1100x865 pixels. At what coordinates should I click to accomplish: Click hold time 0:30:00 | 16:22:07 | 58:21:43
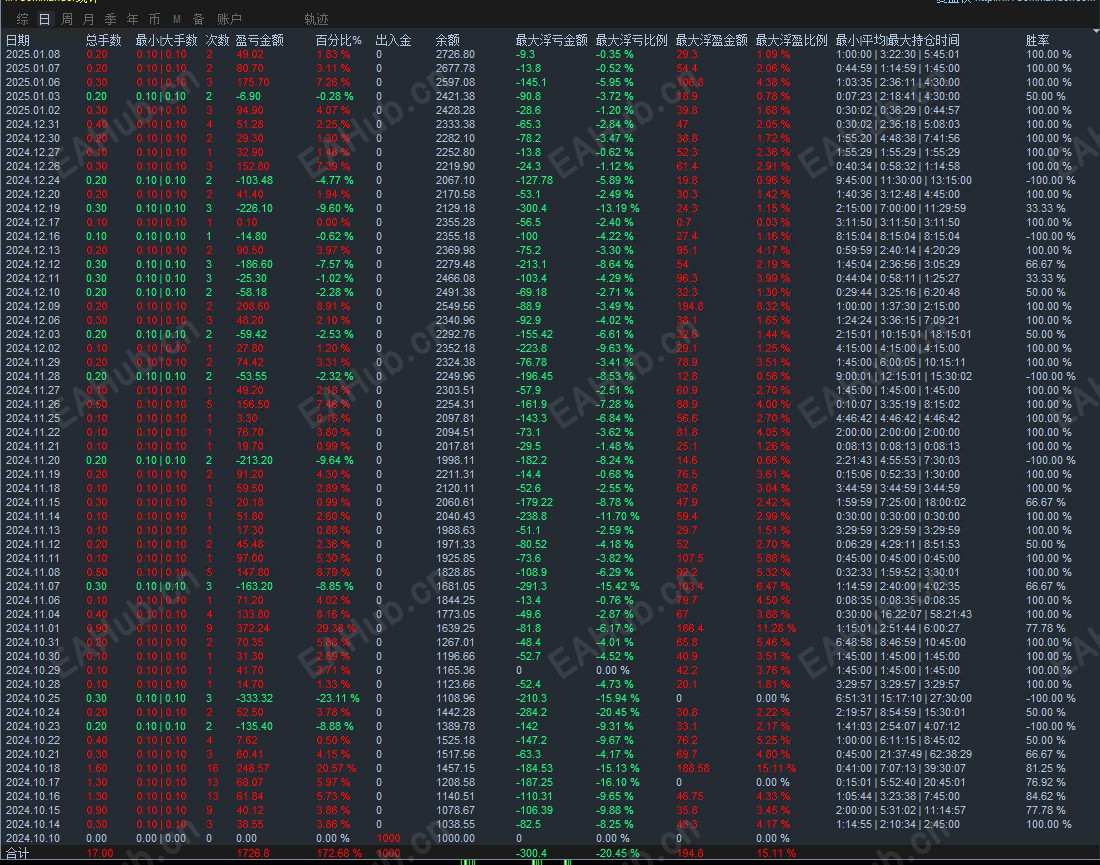[x=904, y=614]
